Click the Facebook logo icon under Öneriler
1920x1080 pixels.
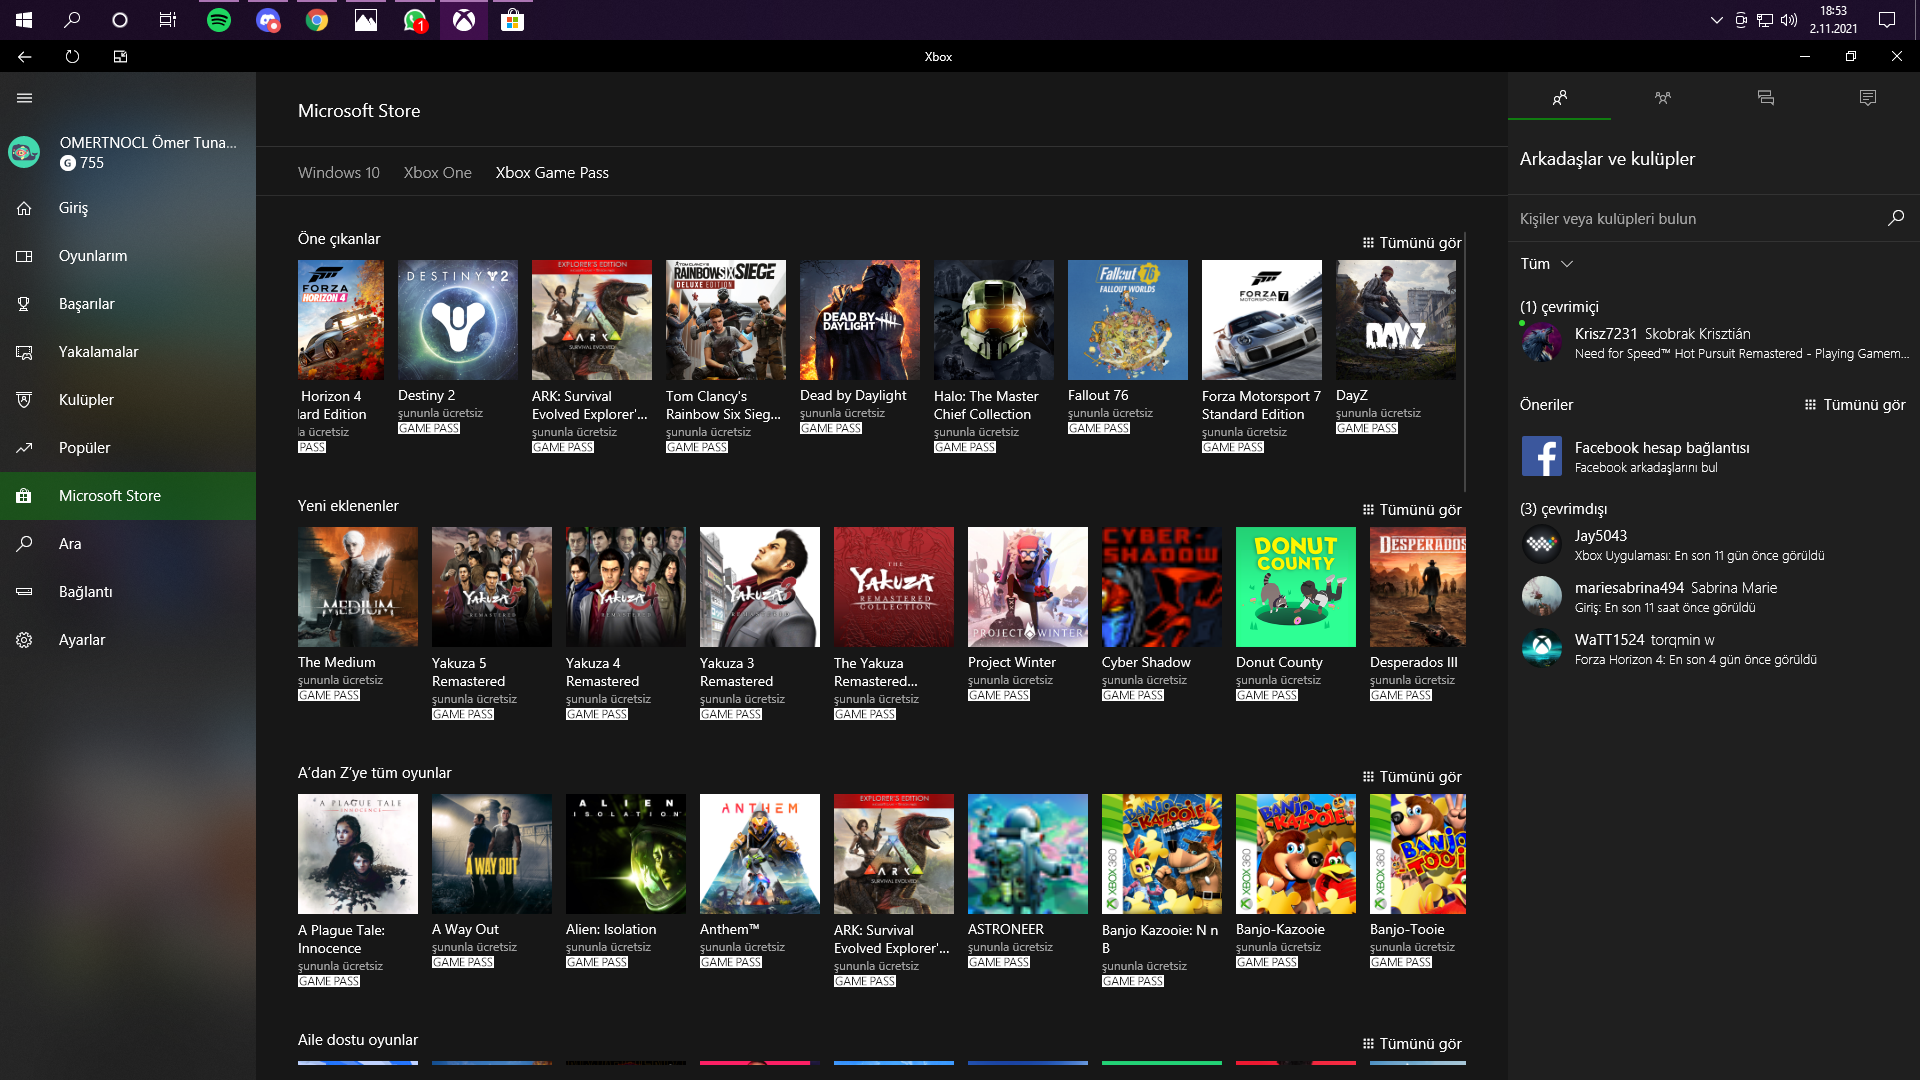click(x=1541, y=456)
